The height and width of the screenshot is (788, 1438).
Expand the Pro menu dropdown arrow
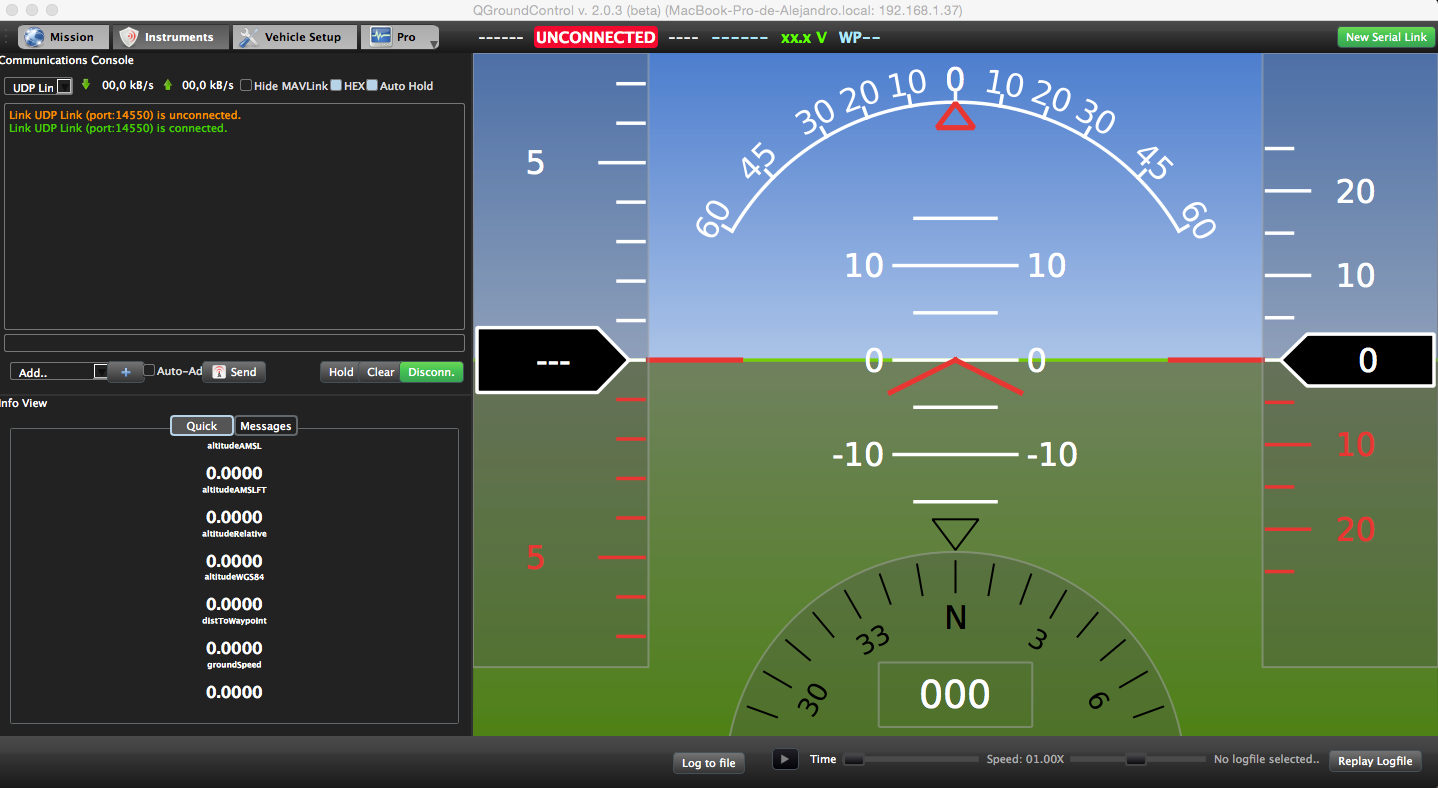(433, 43)
